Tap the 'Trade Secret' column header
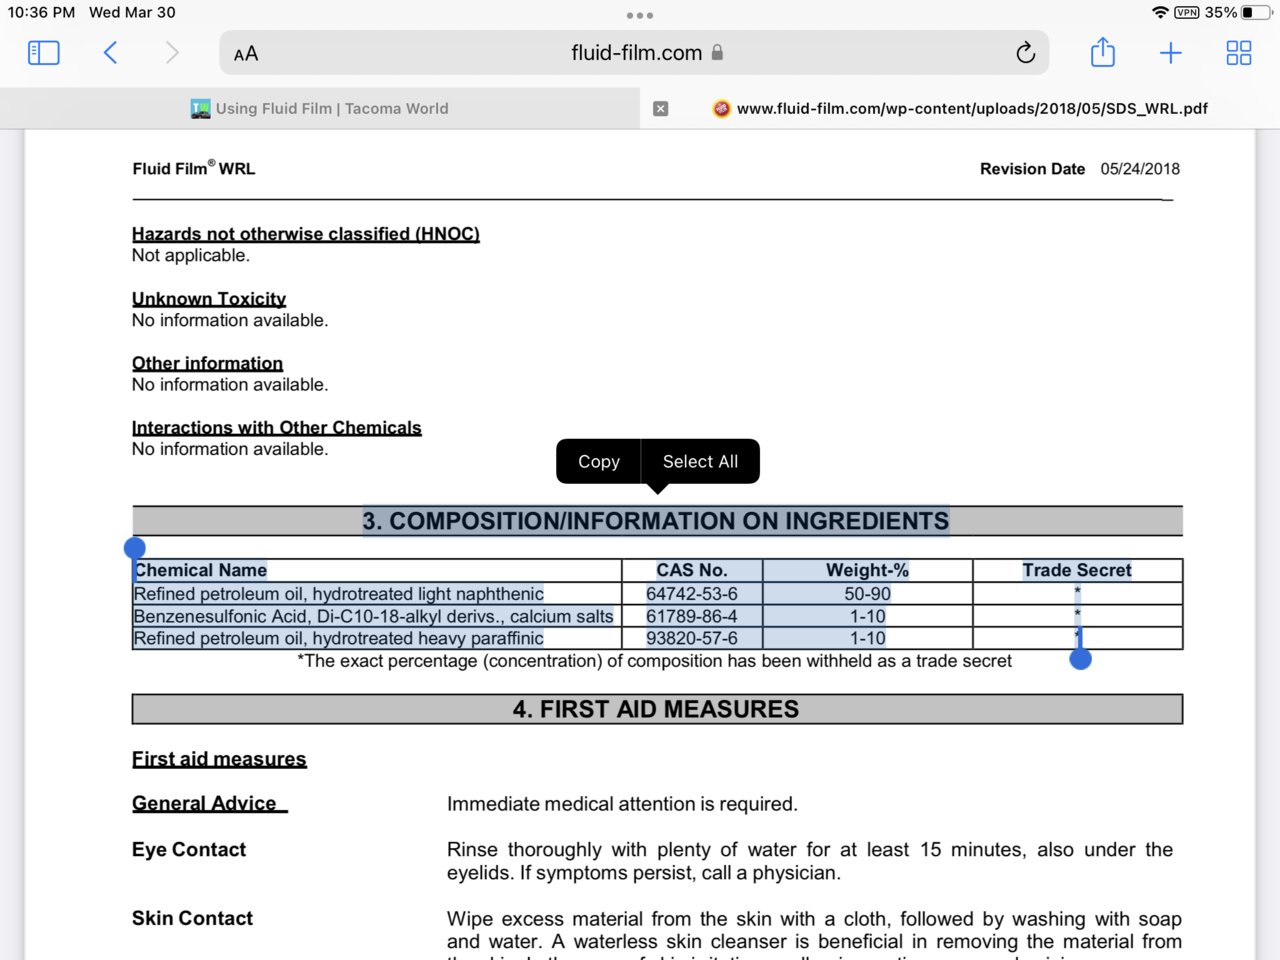Screen dimensions: 1280x960 tap(1077, 570)
